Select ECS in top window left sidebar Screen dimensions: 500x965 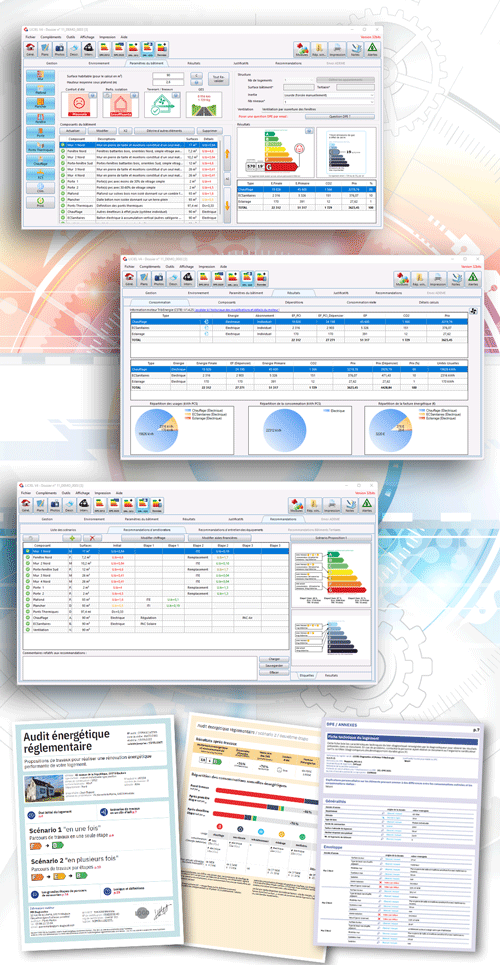pos(40,176)
